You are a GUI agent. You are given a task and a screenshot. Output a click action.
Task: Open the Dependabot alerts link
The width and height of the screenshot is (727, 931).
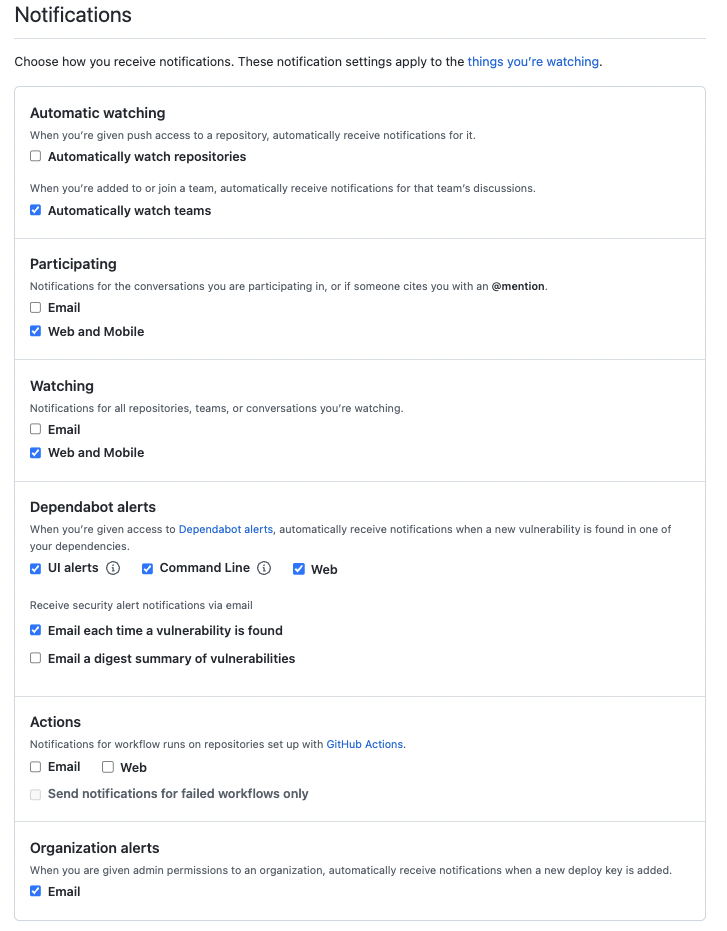point(225,529)
